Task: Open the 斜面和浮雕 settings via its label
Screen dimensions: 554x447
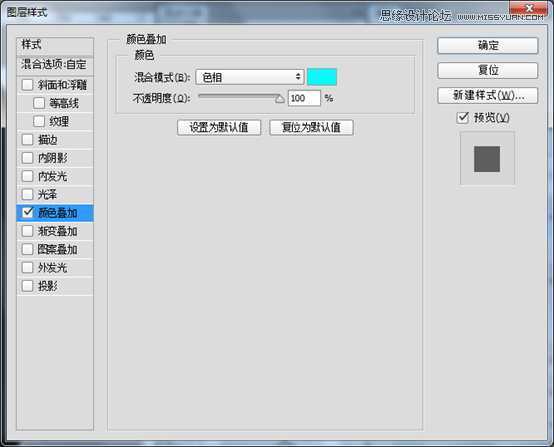Action: pos(62,85)
